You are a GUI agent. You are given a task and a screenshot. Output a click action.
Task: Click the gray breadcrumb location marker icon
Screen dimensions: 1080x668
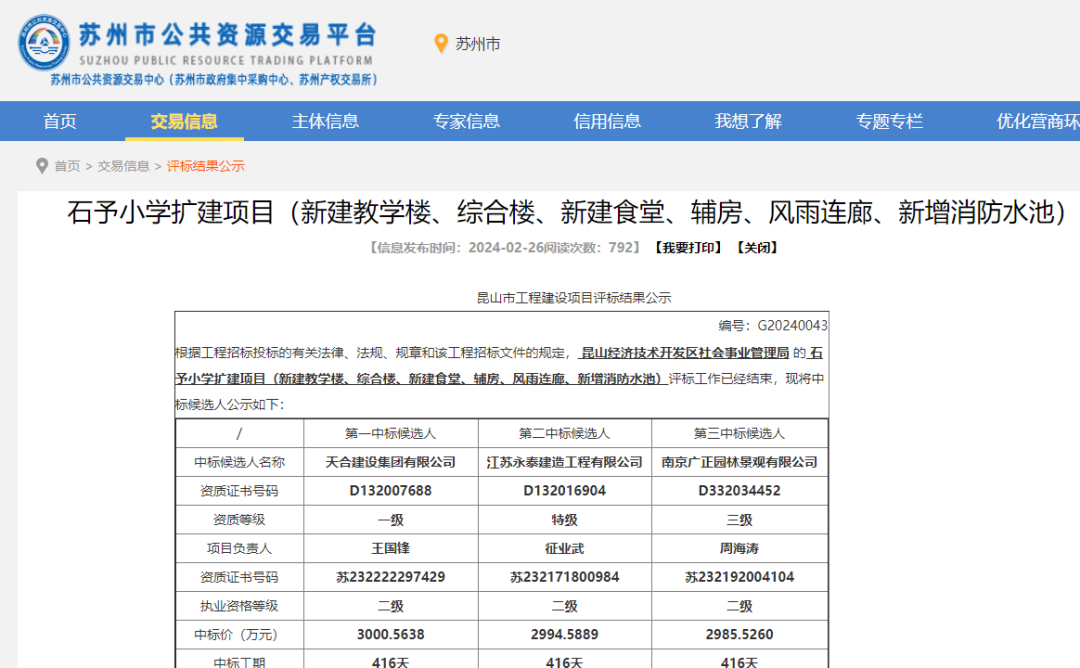pos(41,166)
